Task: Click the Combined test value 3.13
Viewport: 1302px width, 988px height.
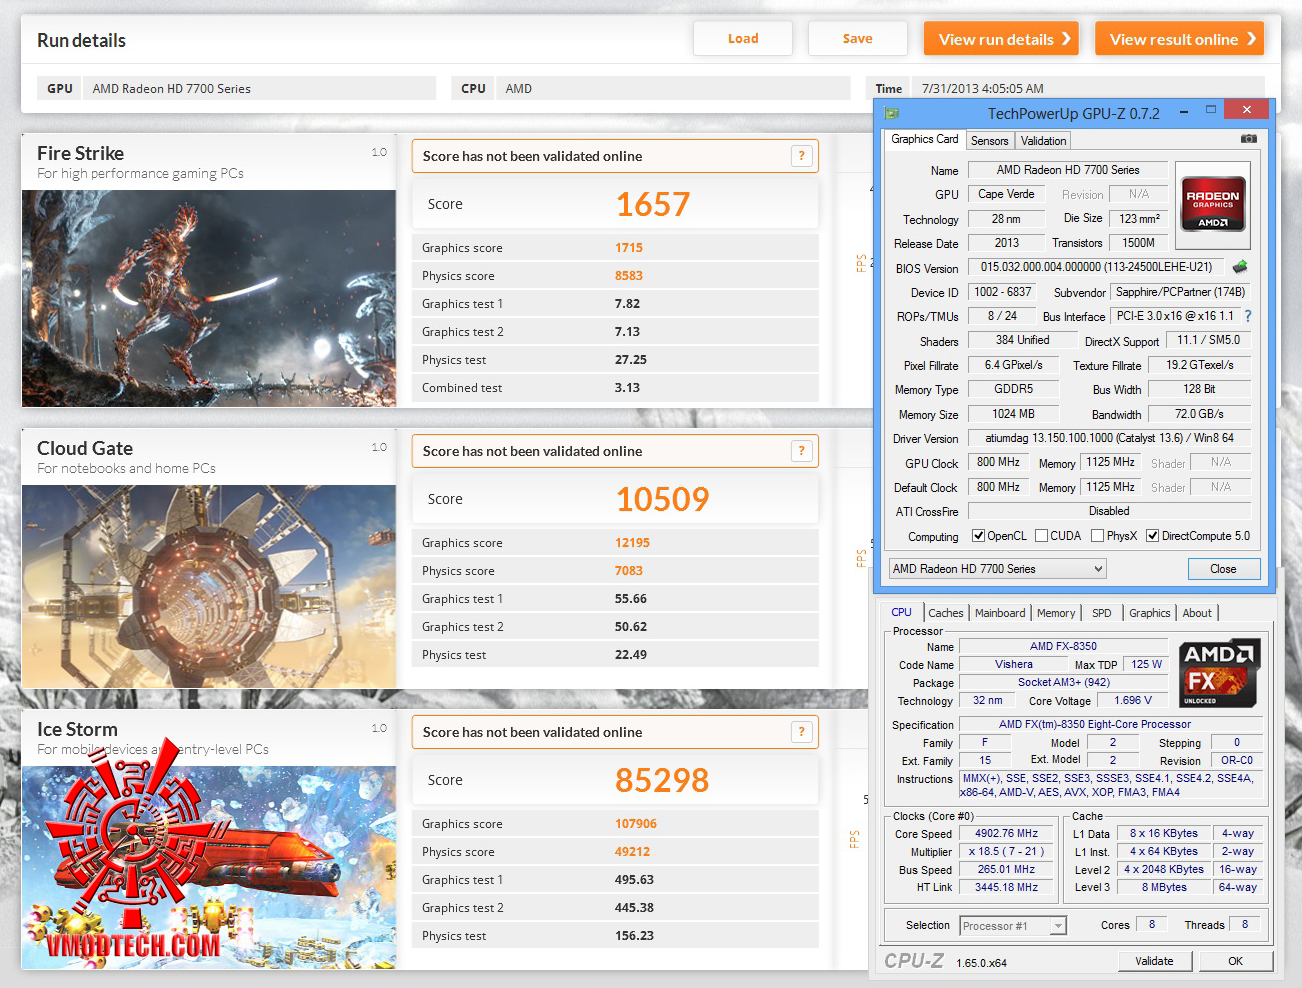Action: tap(627, 388)
